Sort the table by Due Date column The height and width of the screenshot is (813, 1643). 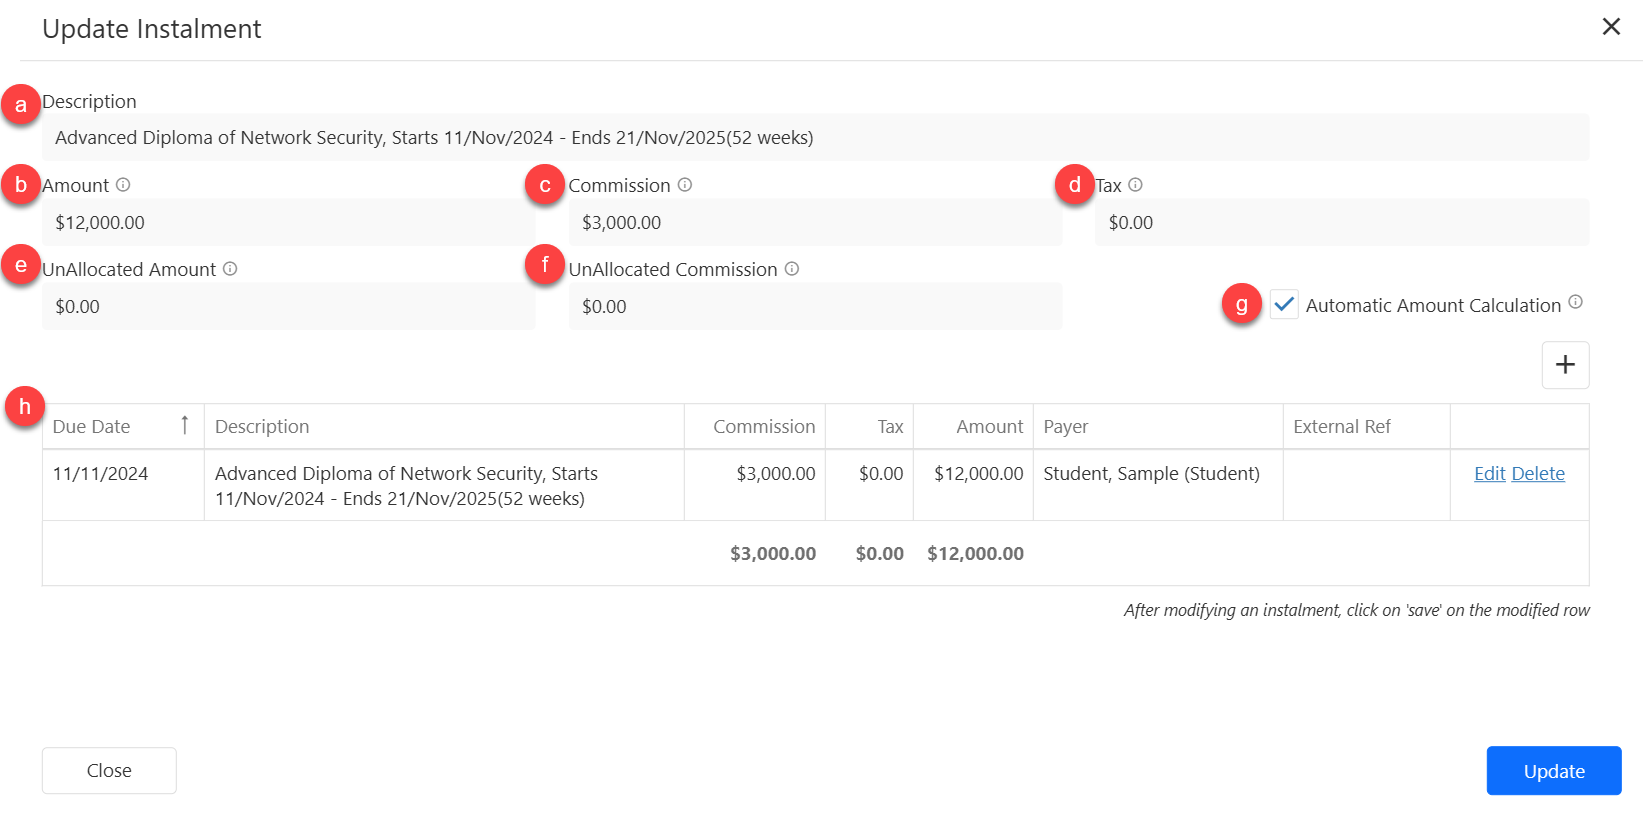(x=92, y=427)
